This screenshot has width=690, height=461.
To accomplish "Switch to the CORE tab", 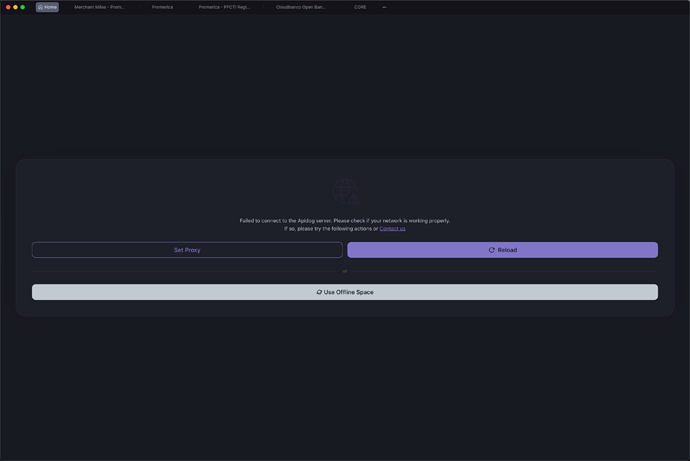I will point(360,7).
